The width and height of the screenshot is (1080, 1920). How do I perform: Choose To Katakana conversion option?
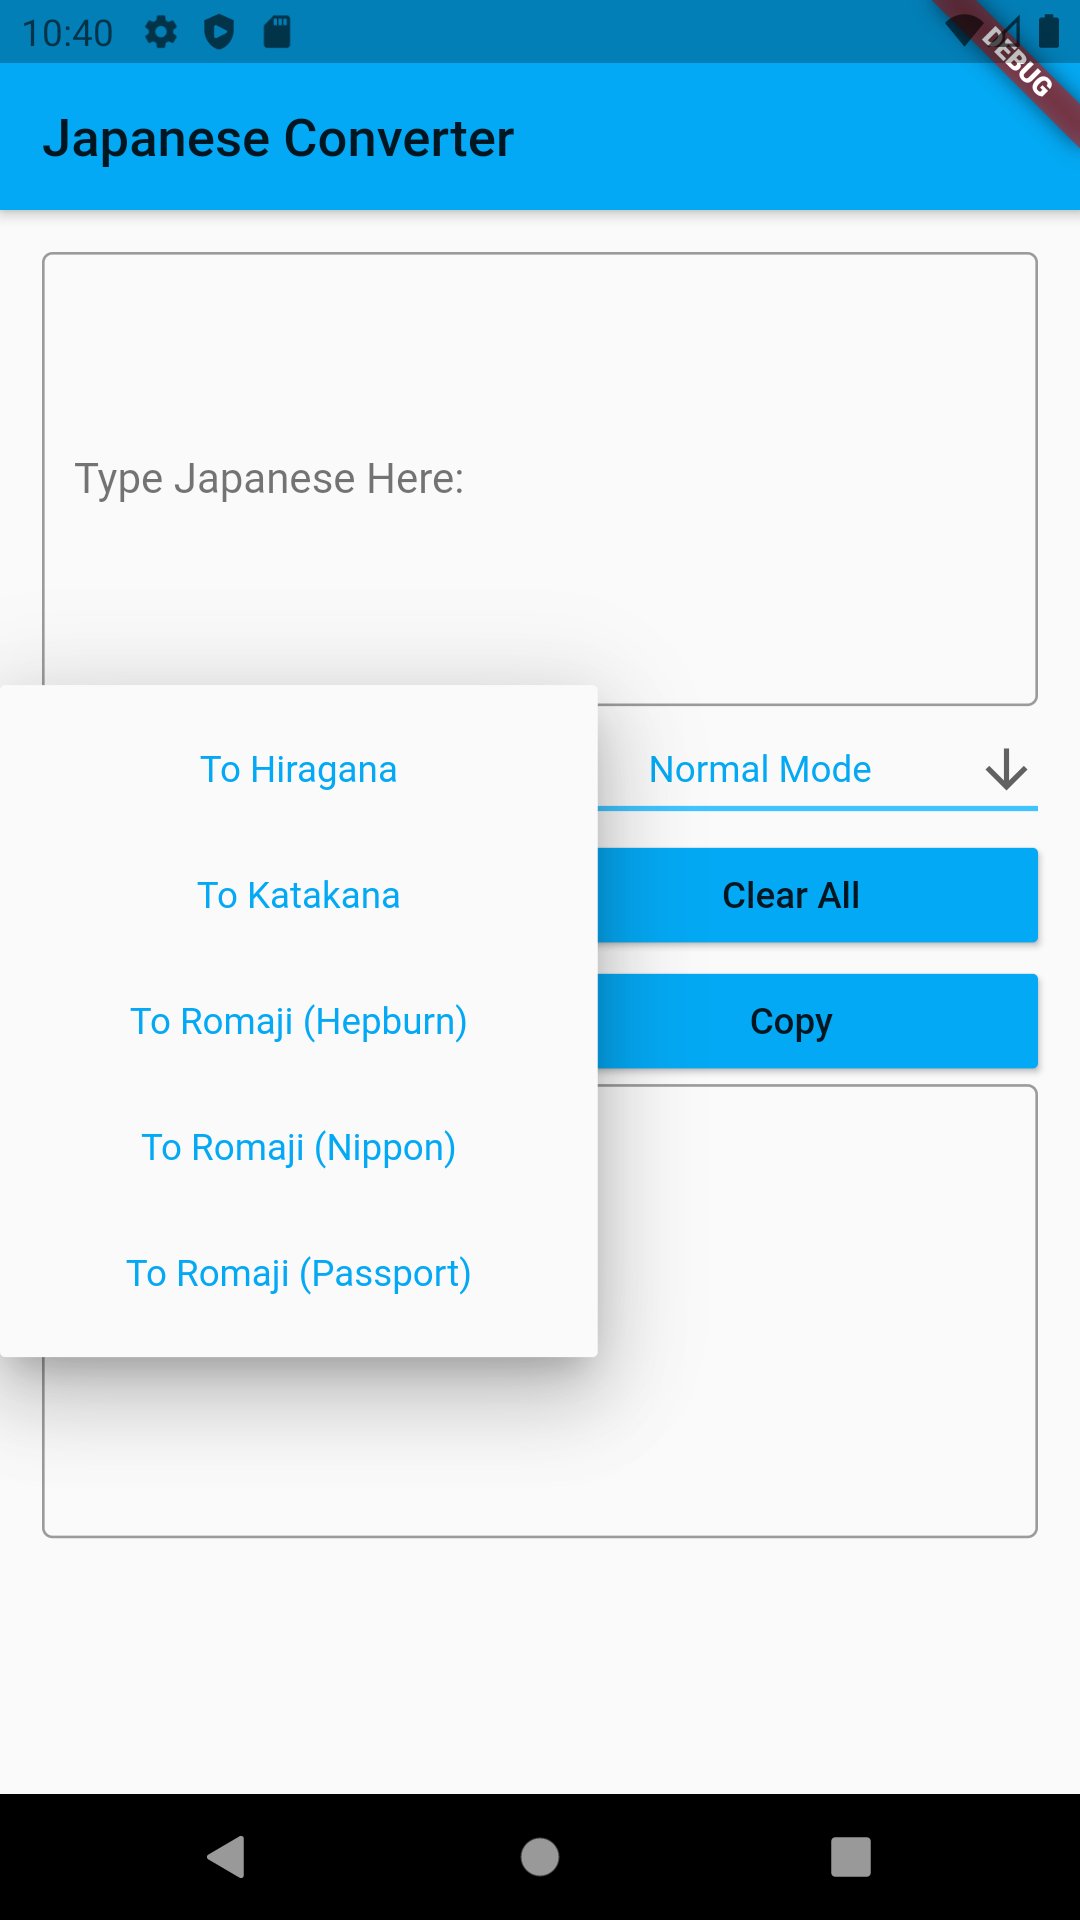pyautogui.click(x=298, y=896)
